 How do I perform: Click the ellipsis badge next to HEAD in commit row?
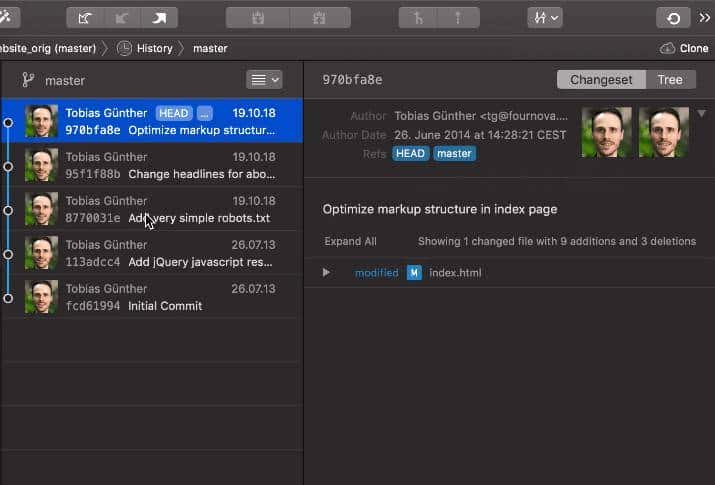205,113
